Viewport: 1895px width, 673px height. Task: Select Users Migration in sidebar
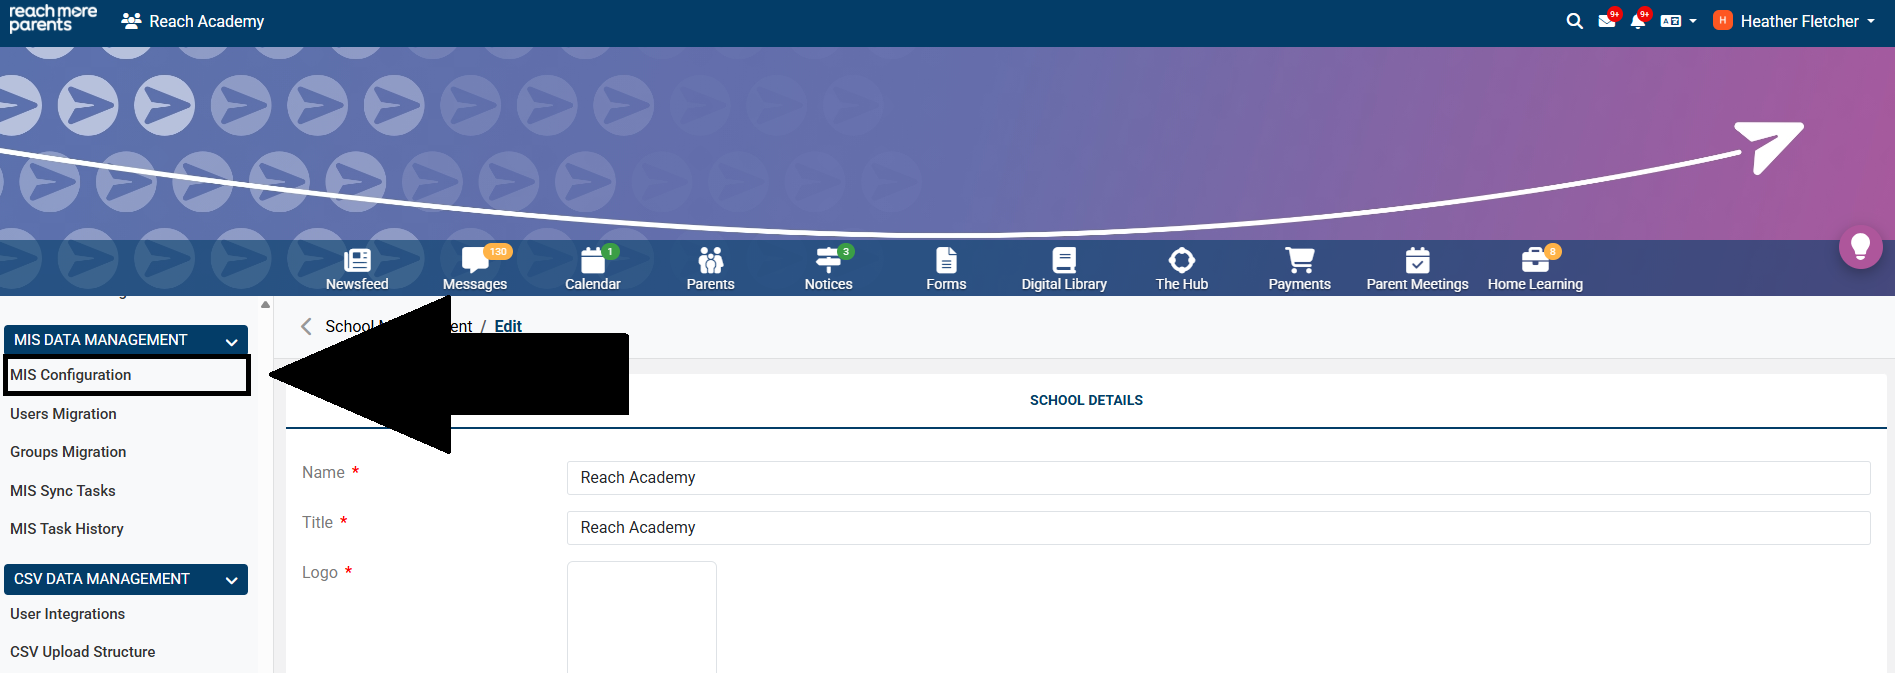click(63, 414)
